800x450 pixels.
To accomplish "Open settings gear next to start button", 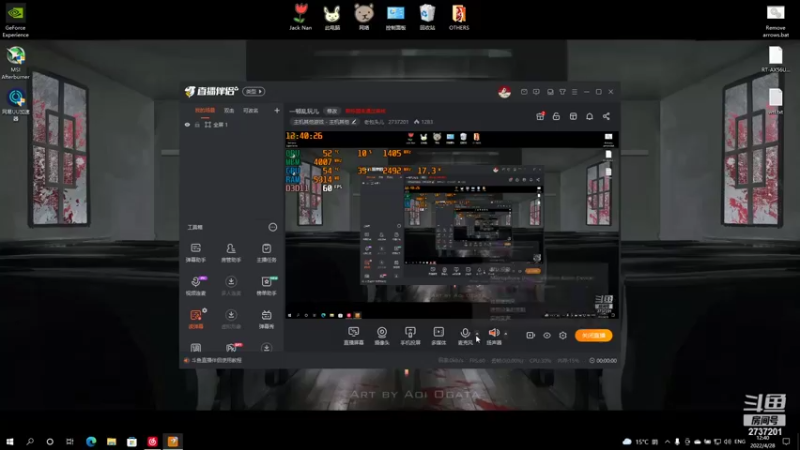I will point(563,335).
